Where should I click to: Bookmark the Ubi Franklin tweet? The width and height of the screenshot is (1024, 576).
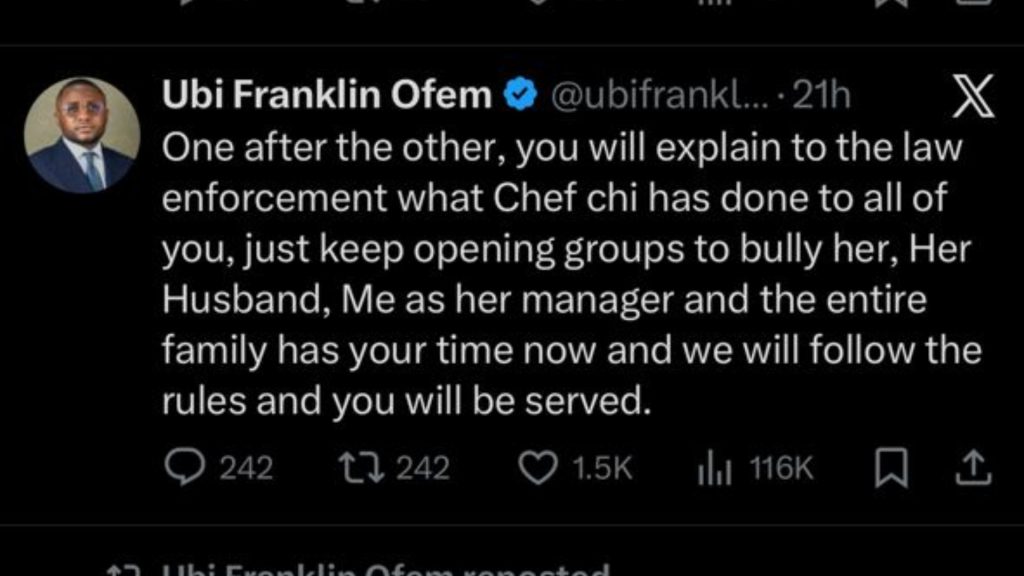coord(889,468)
